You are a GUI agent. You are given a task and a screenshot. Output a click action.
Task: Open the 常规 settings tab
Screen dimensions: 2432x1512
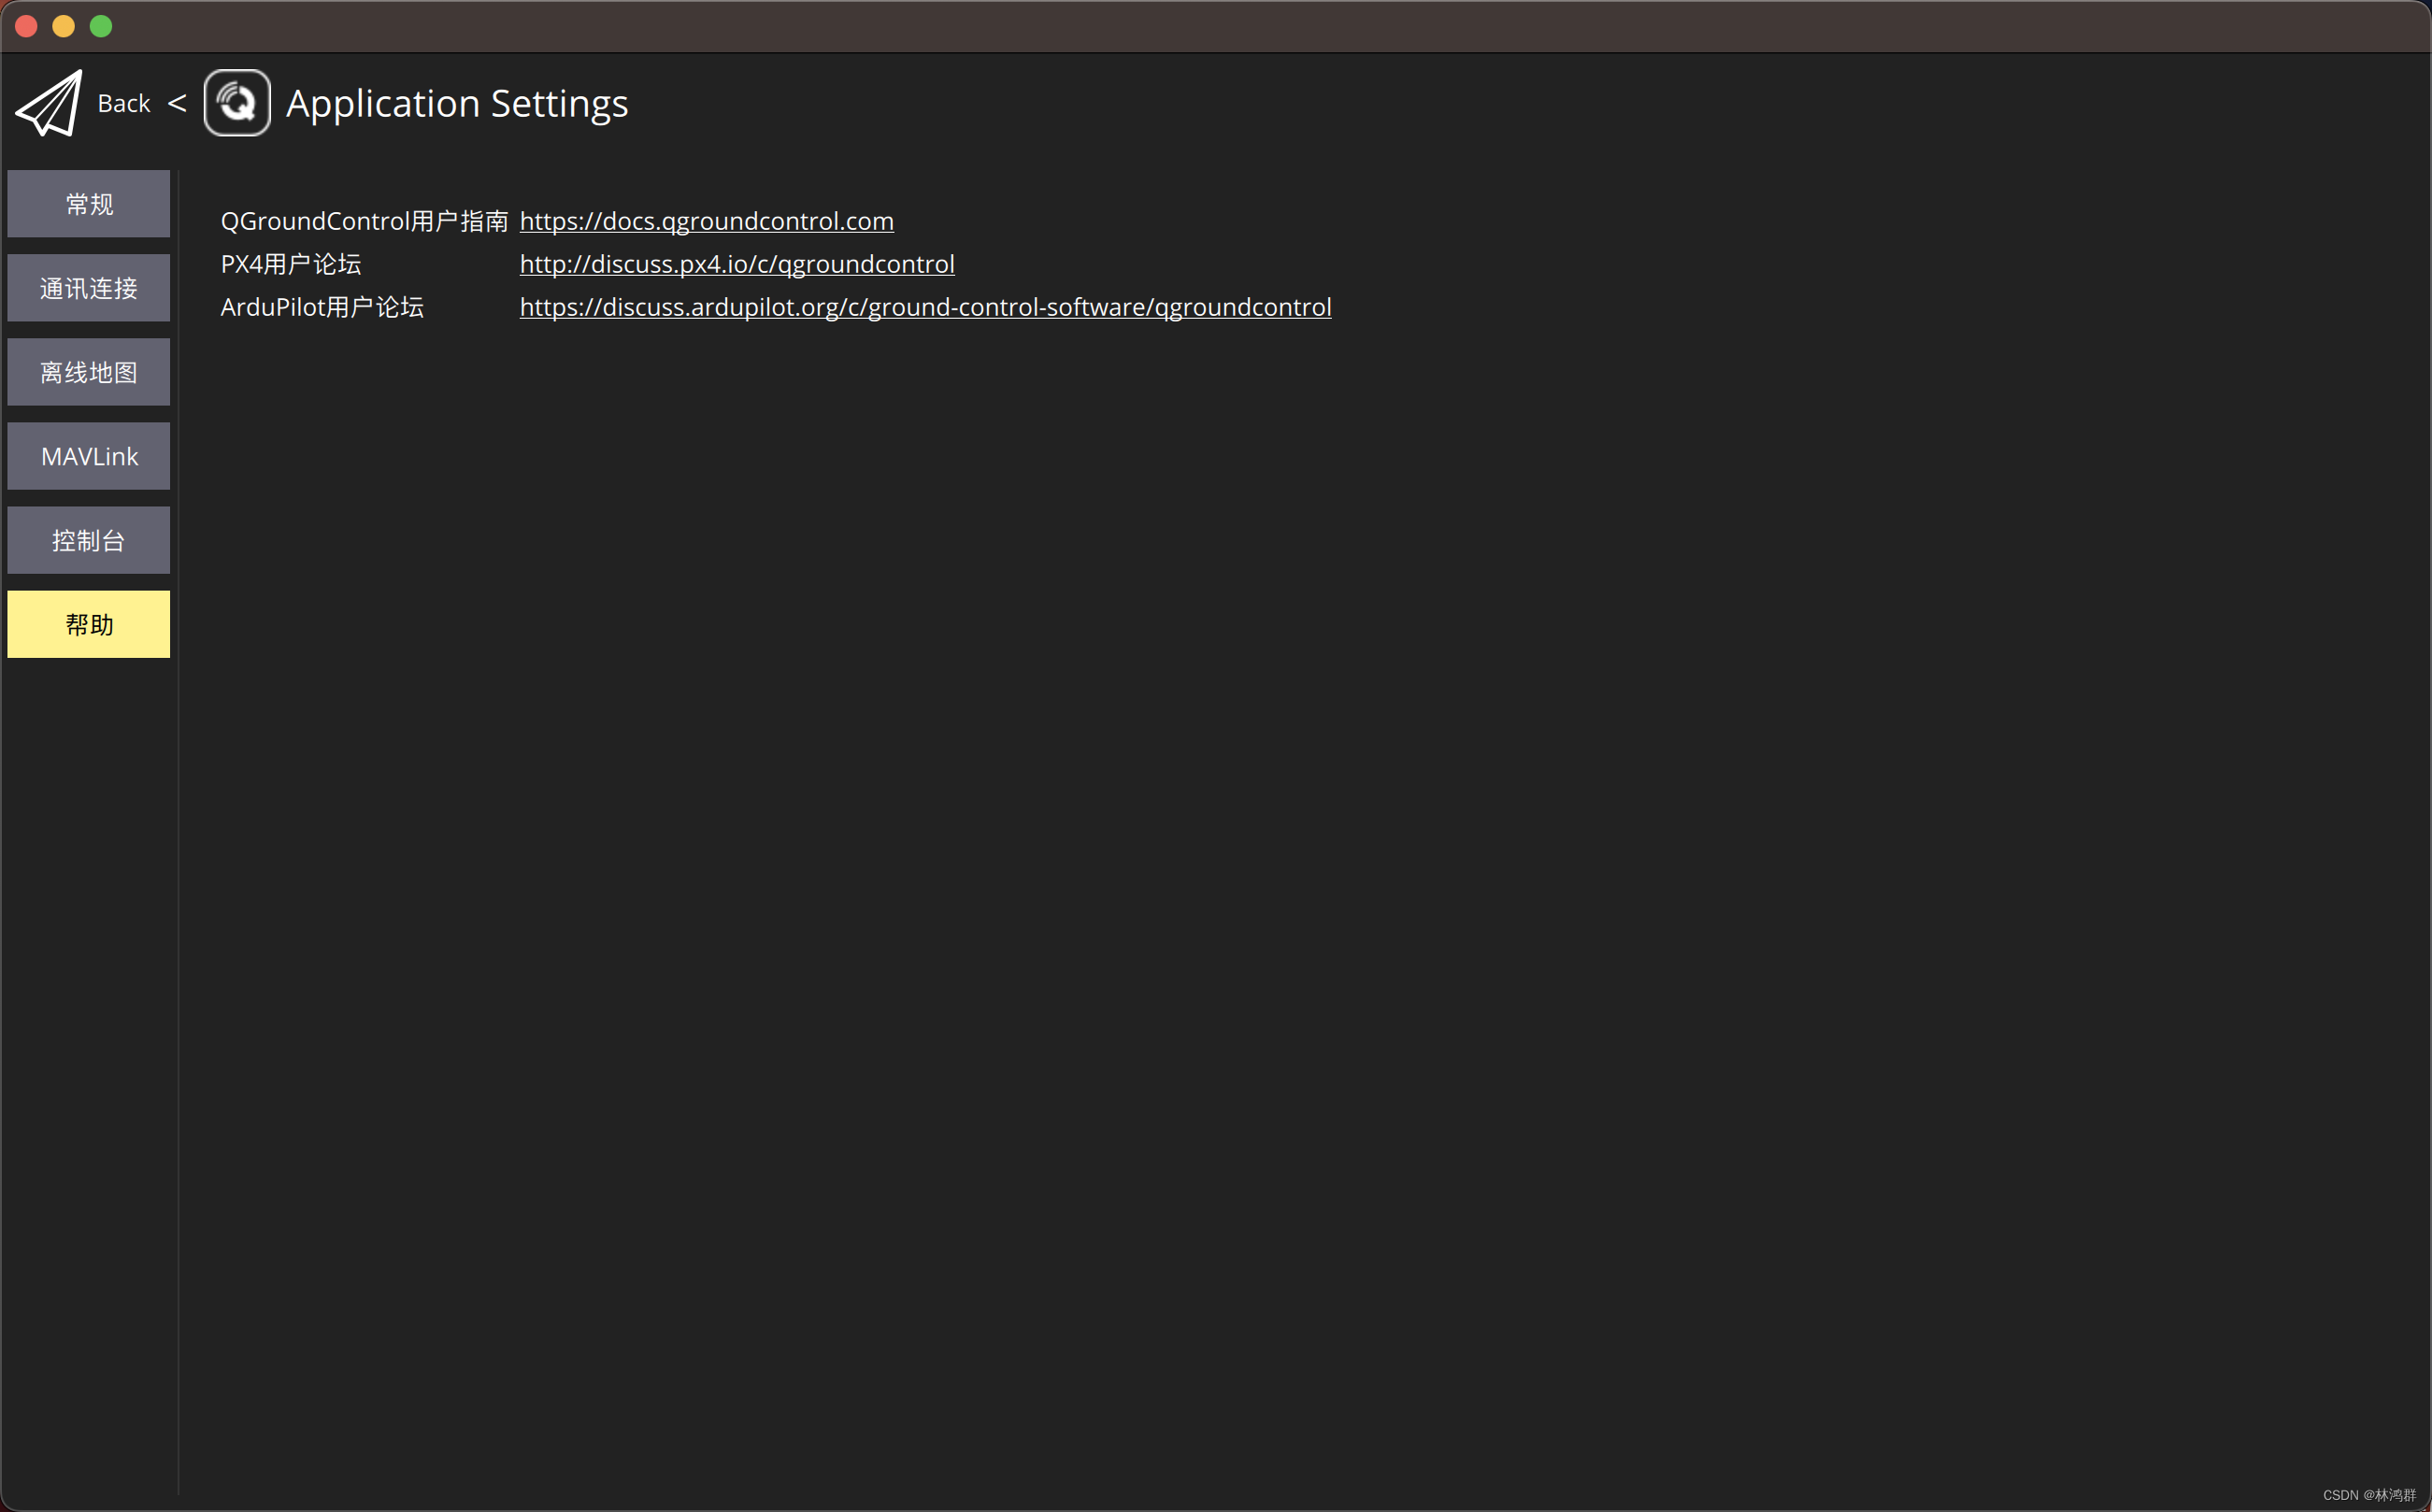89,204
